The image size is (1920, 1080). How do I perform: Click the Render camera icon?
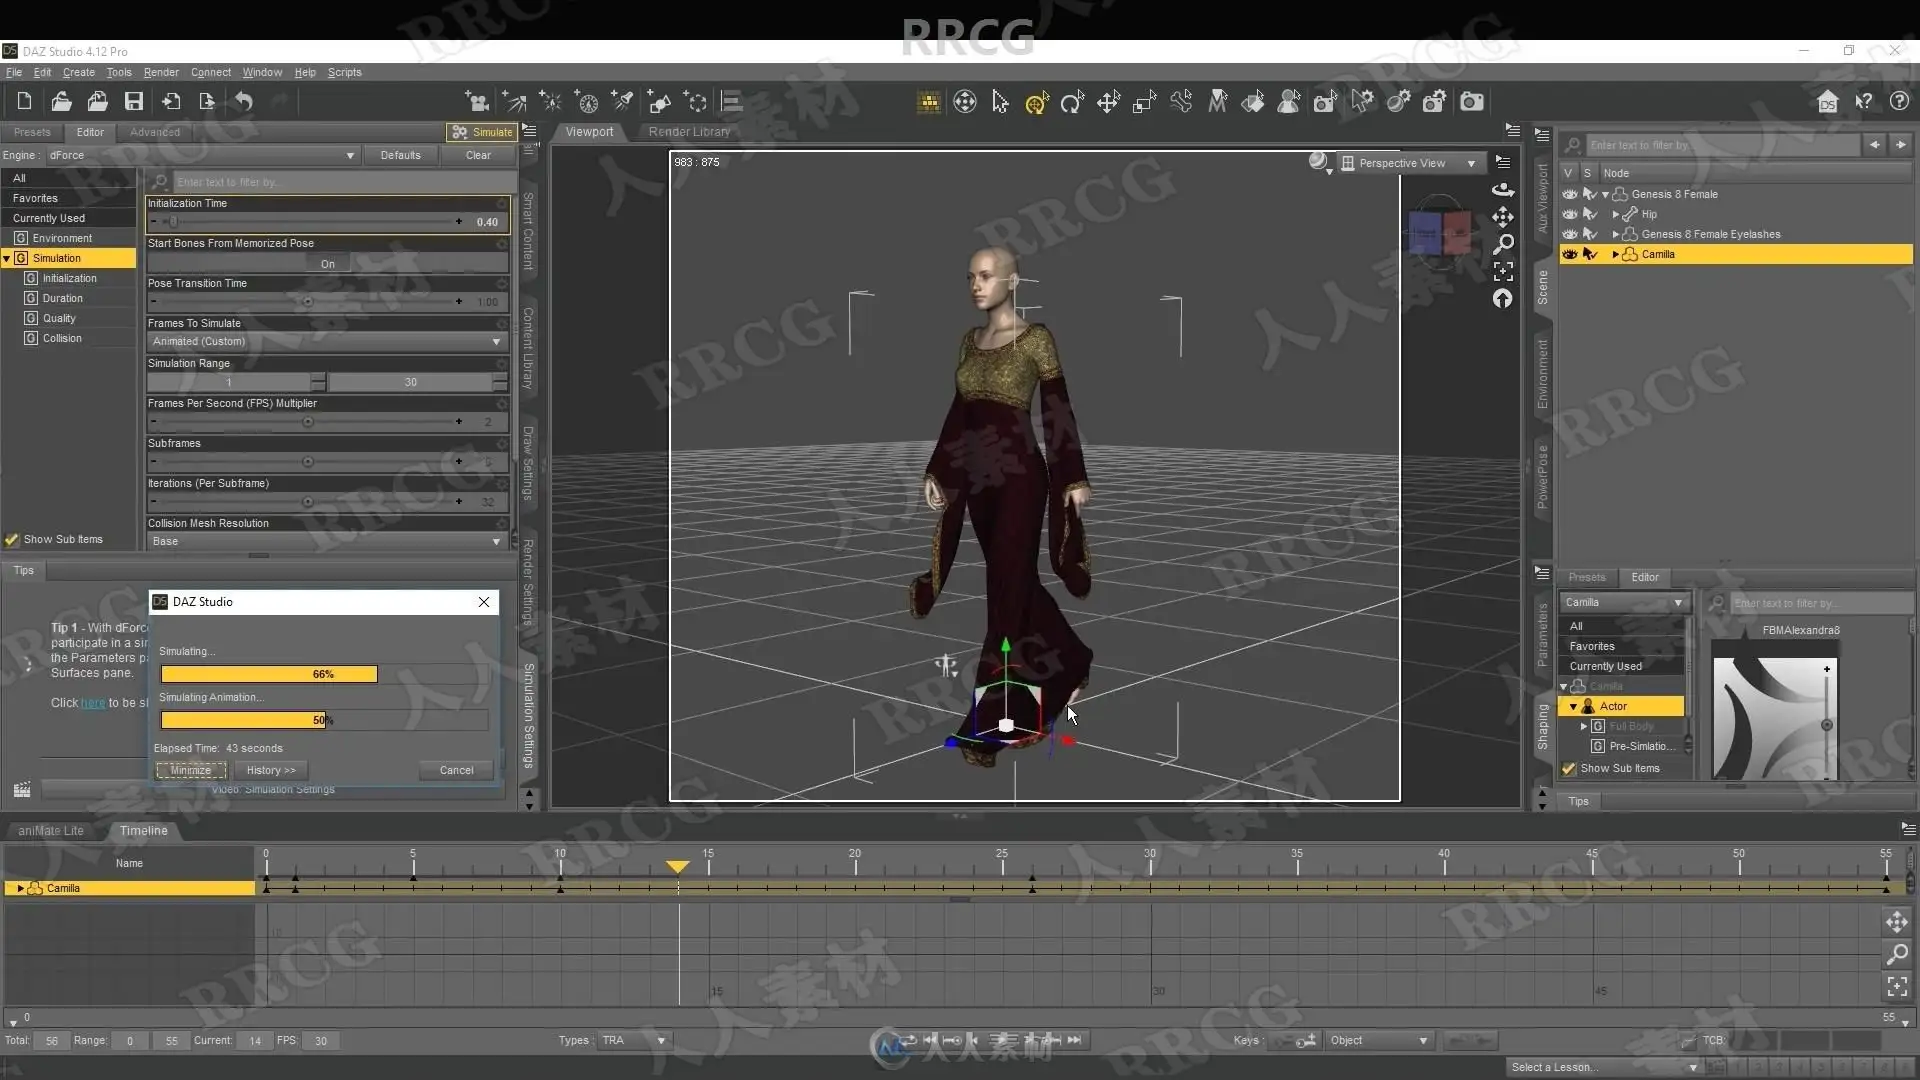[x=1471, y=101]
